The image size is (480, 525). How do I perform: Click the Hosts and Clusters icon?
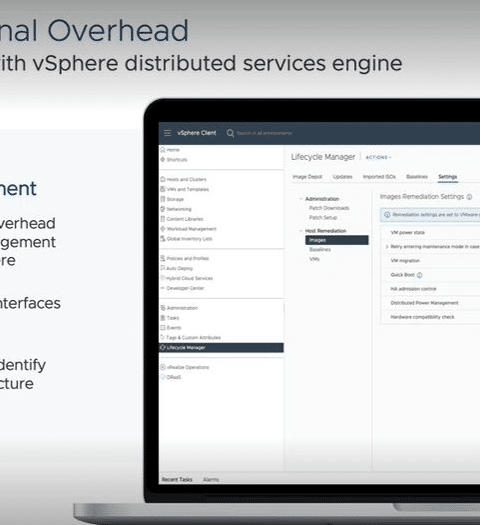[163, 179]
